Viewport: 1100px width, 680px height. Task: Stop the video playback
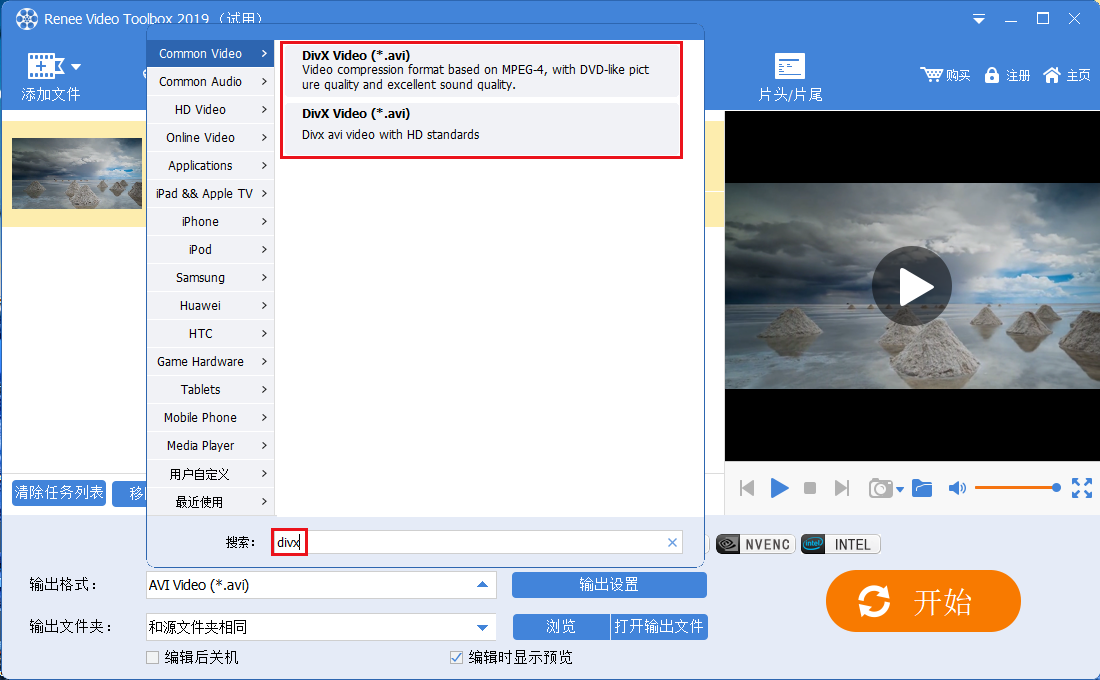(x=810, y=488)
